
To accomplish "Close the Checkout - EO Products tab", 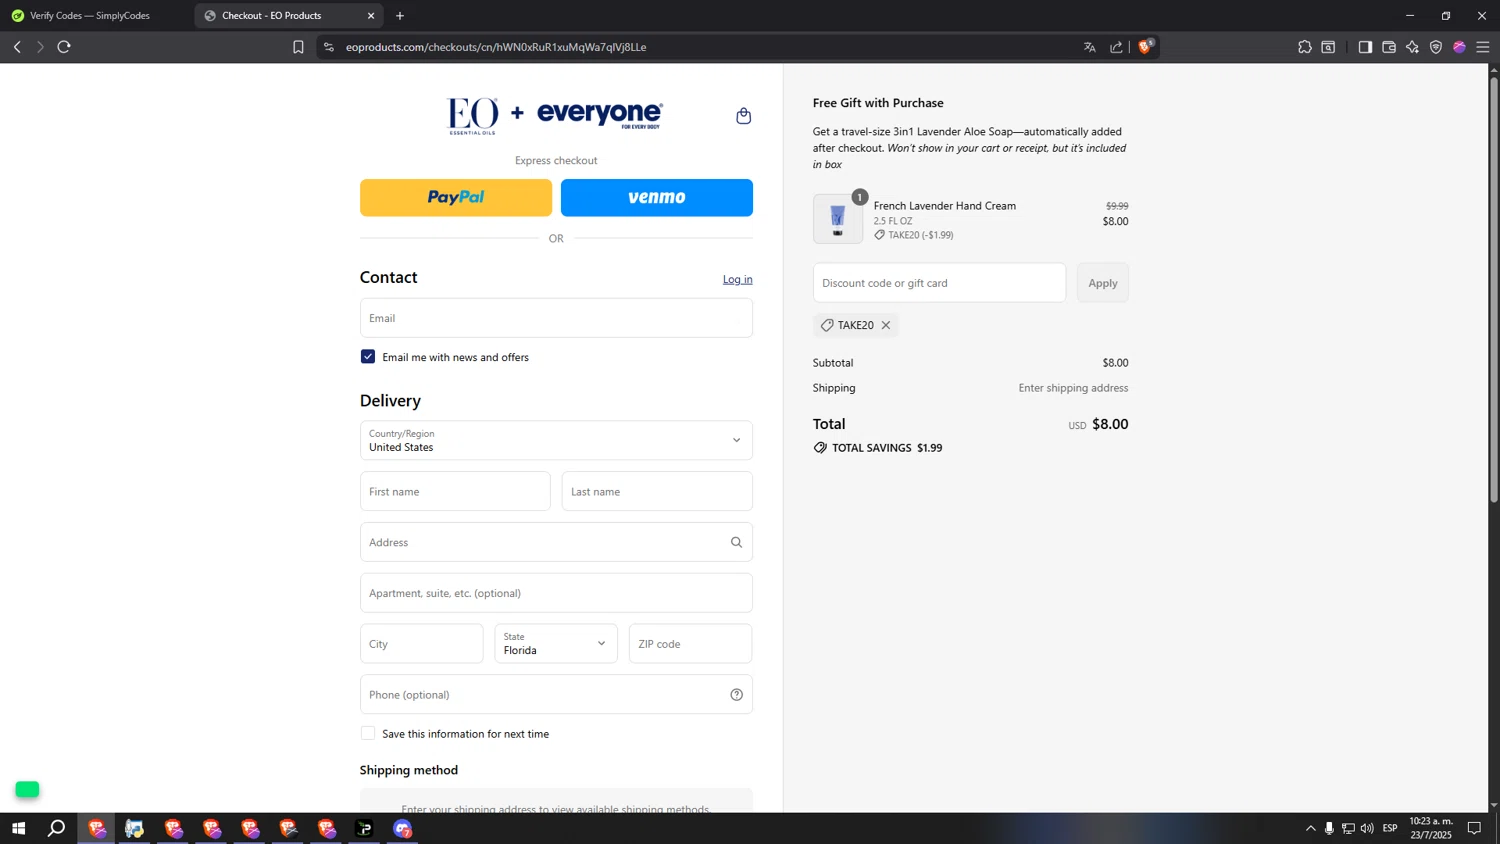I will (371, 16).
